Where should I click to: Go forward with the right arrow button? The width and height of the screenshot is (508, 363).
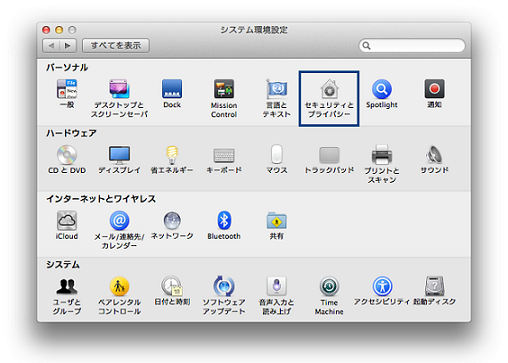(x=68, y=45)
